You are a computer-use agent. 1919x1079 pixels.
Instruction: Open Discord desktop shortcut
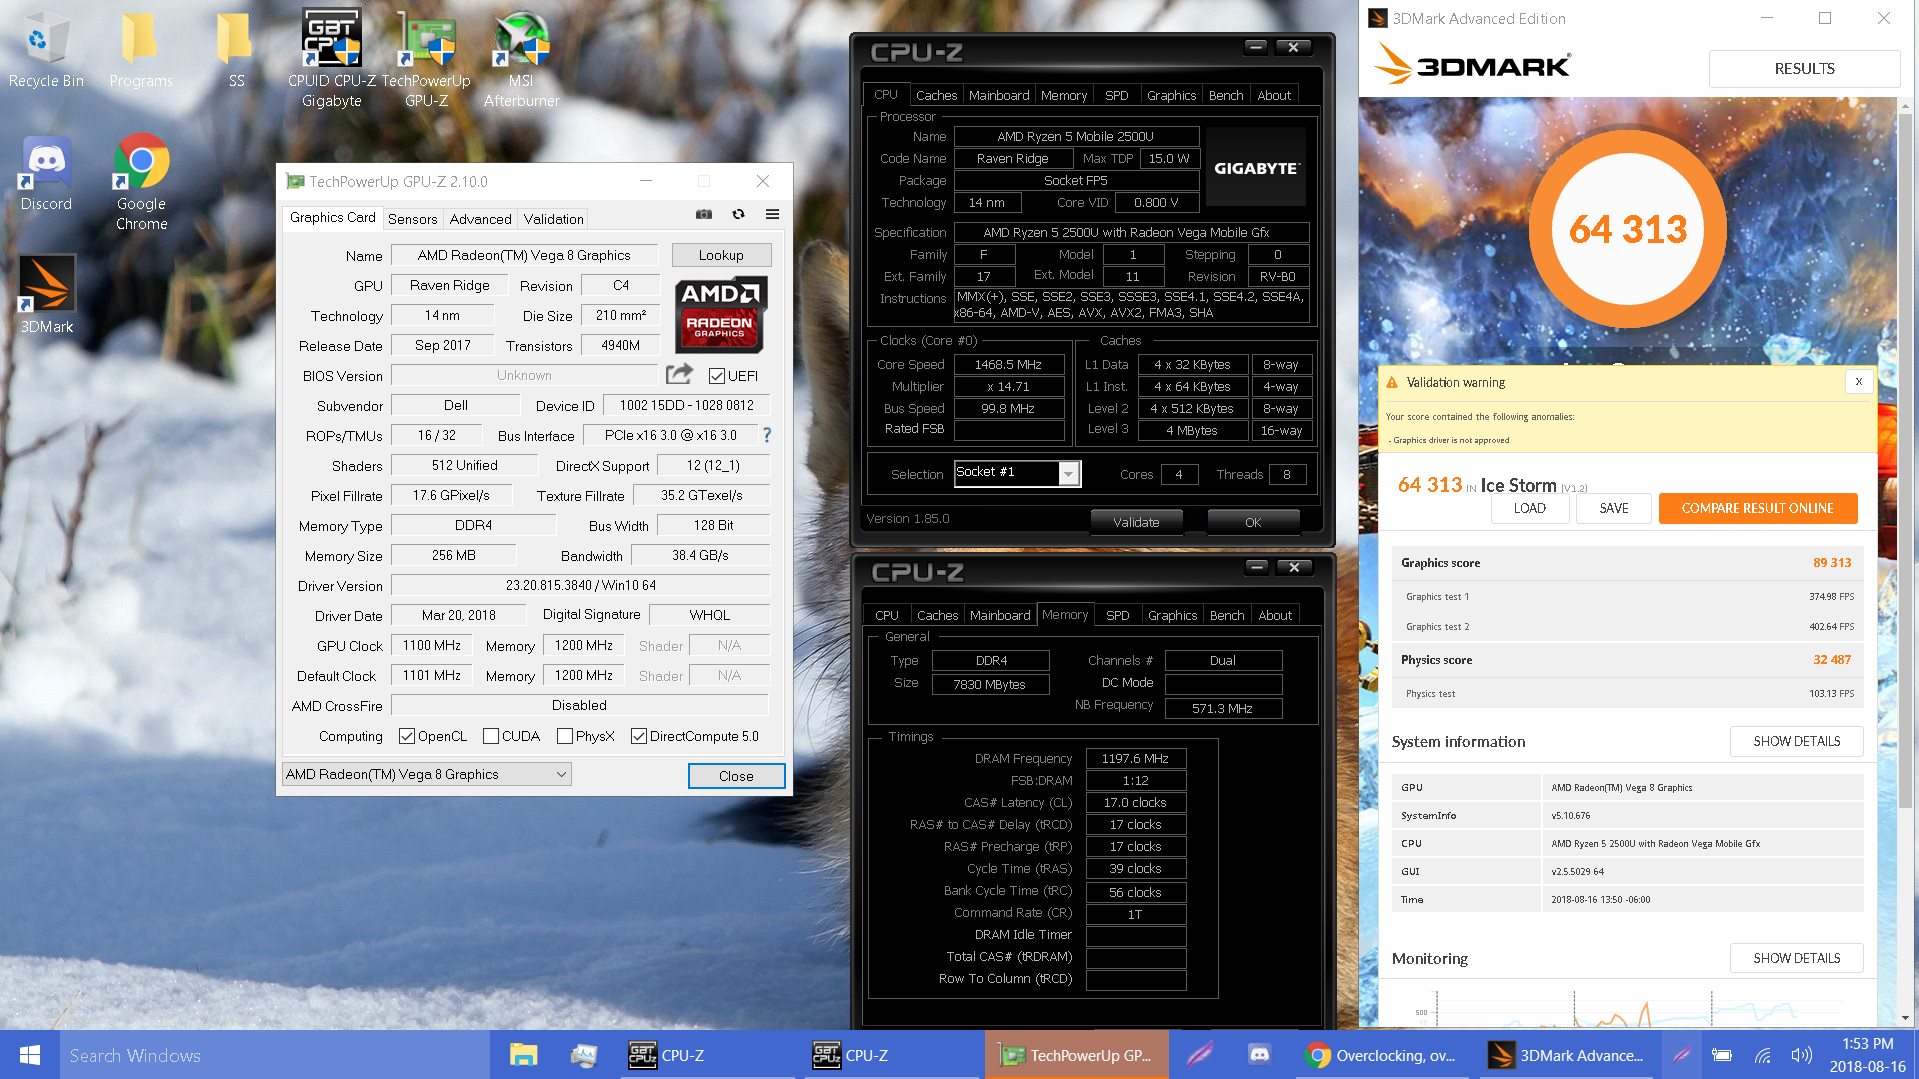point(46,174)
